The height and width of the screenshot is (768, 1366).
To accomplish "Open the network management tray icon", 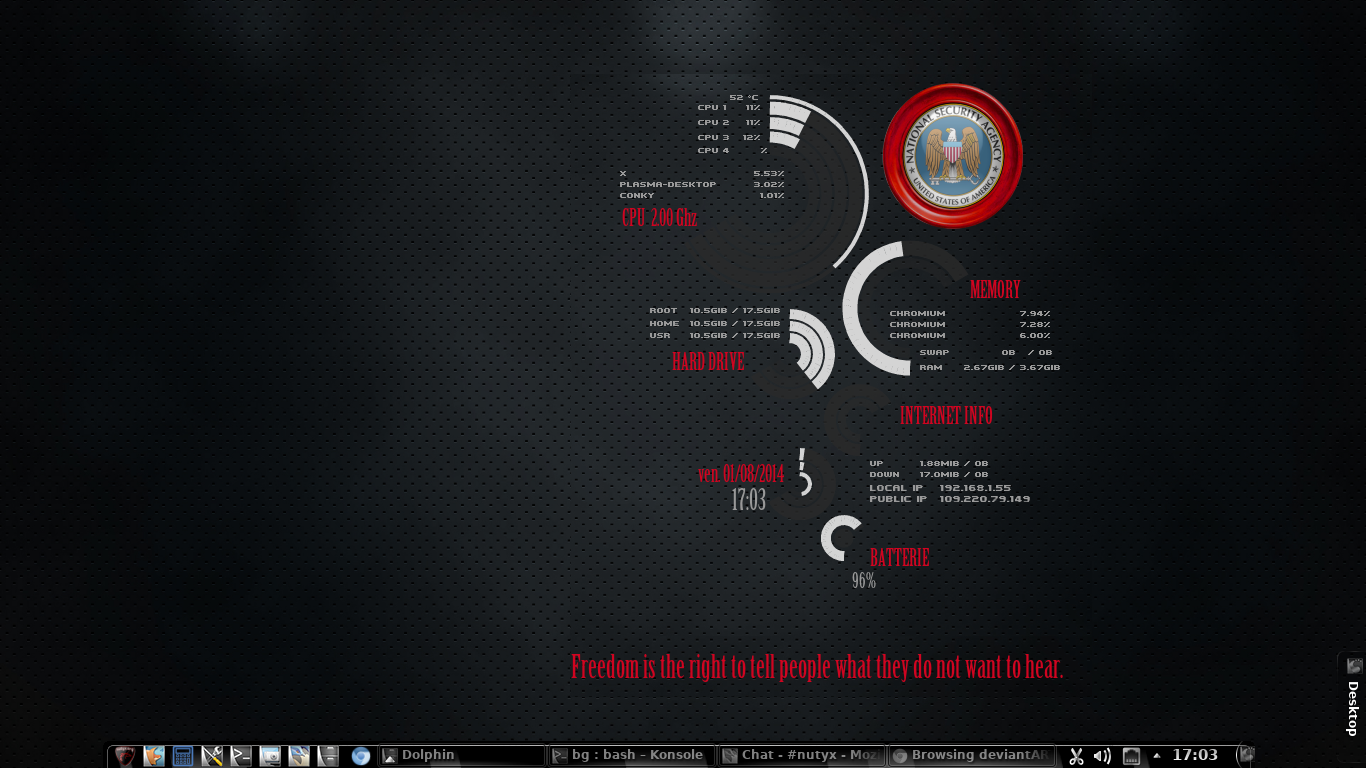I will pos(1131,756).
